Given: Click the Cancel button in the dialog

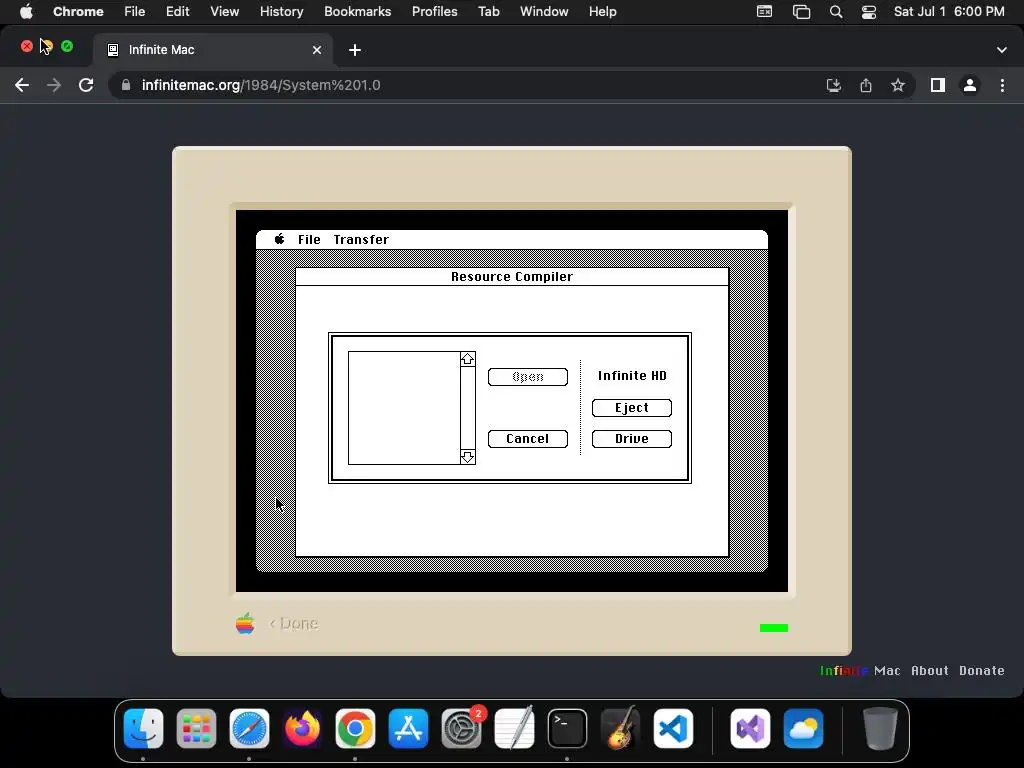Looking at the screenshot, I should pos(528,439).
